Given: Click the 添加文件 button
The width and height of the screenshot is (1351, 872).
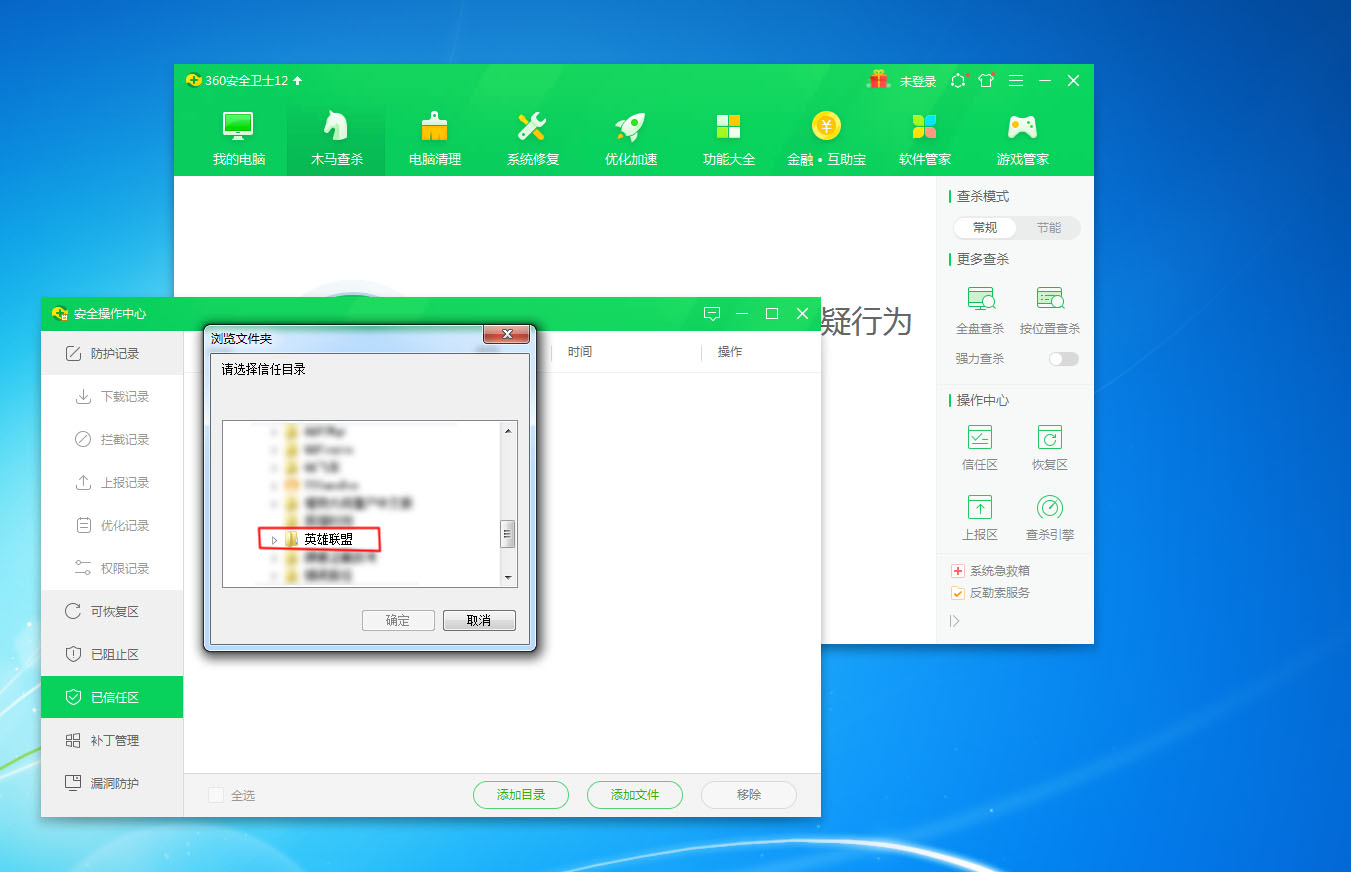Looking at the screenshot, I should (x=635, y=795).
